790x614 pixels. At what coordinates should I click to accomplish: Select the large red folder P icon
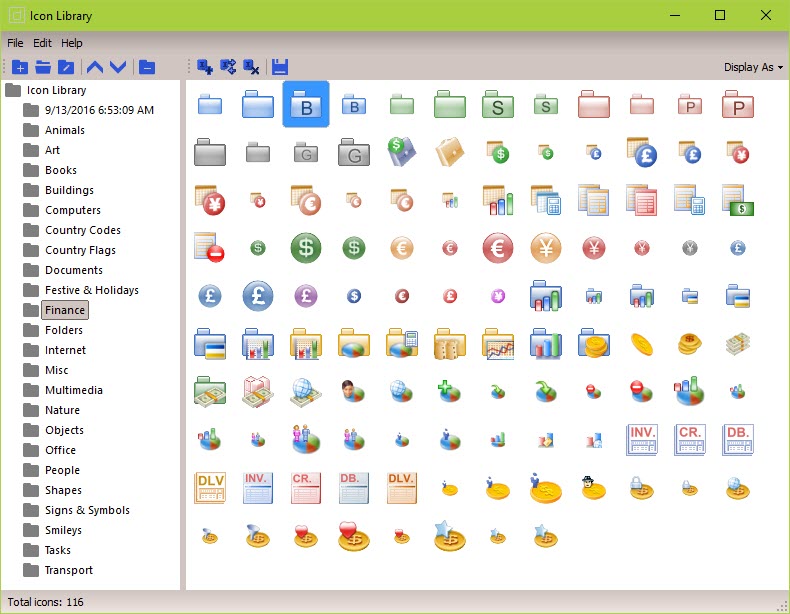(x=738, y=104)
